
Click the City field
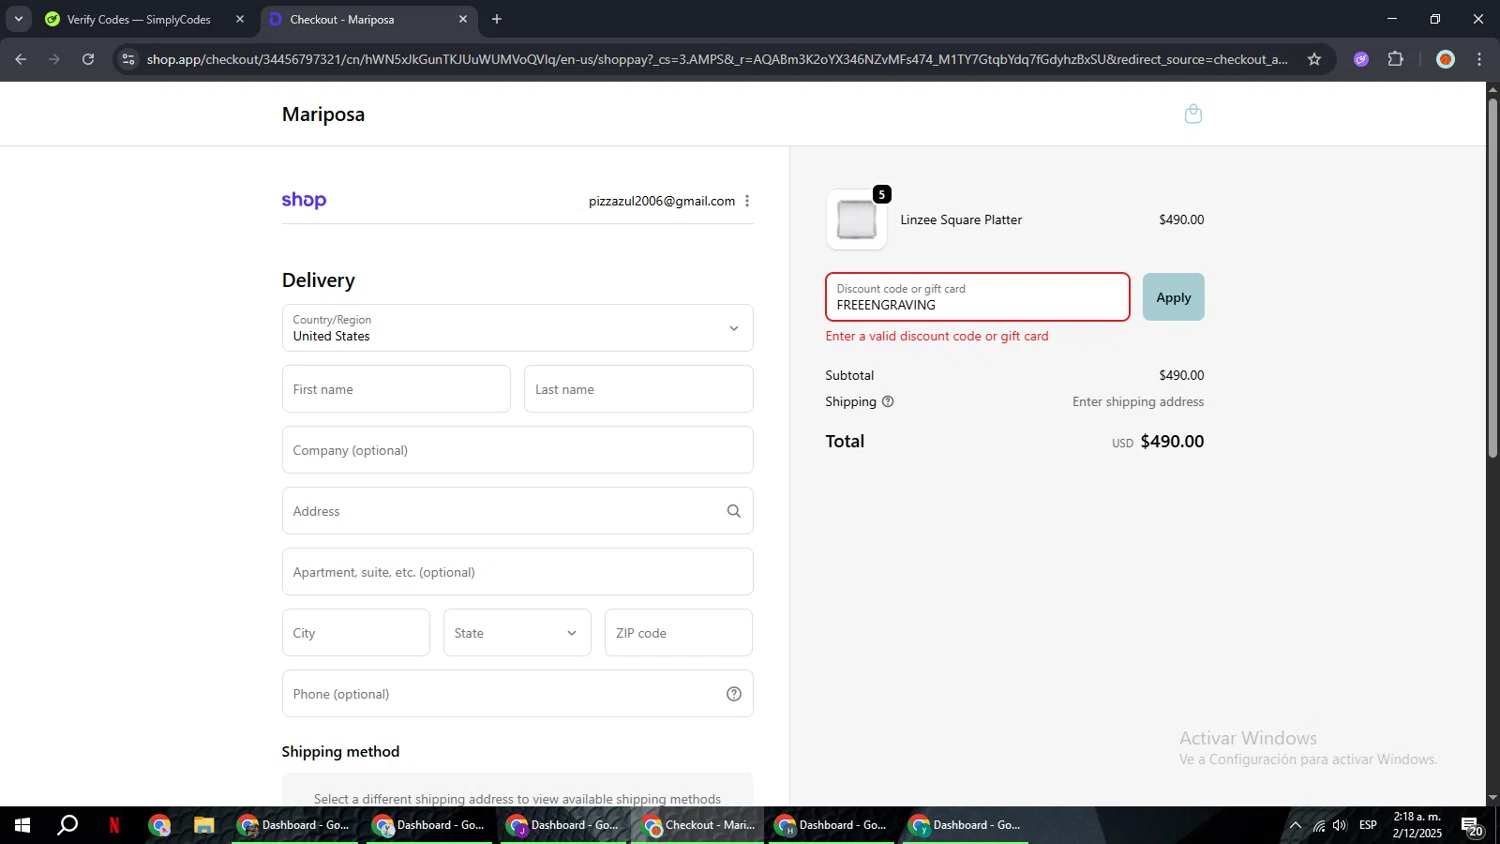(356, 633)
